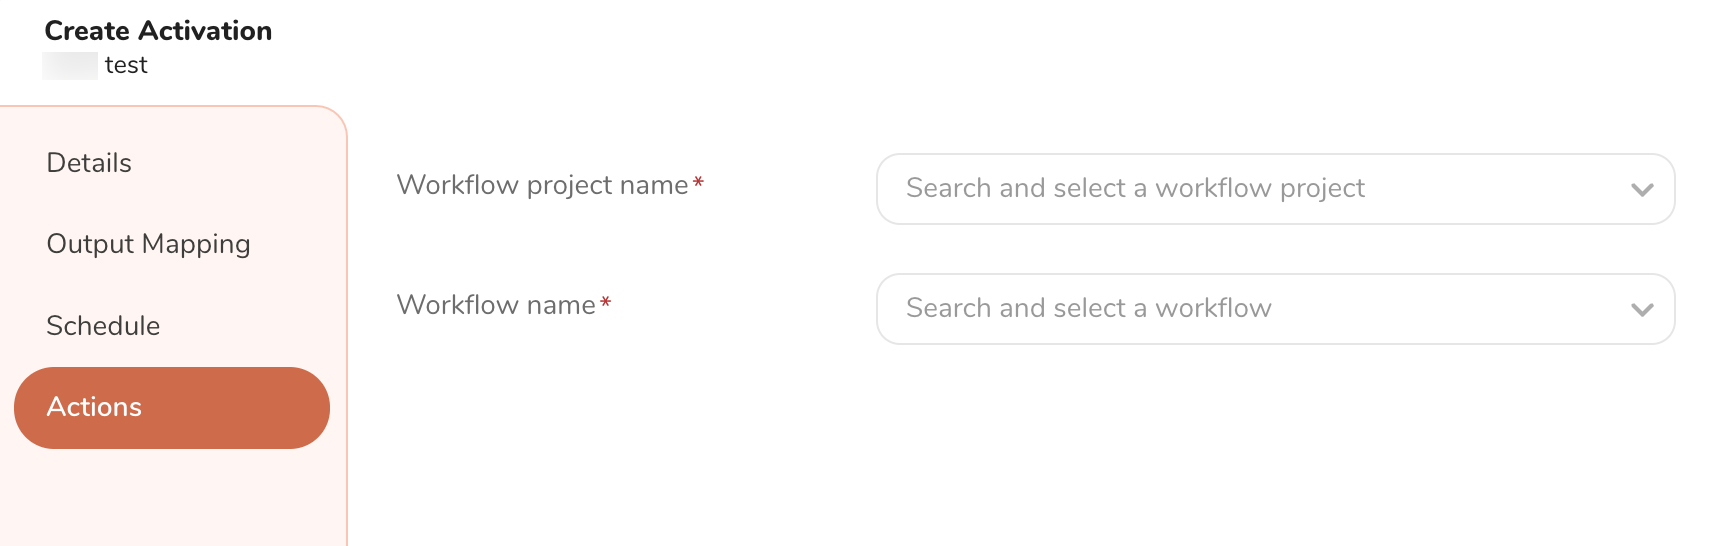Click the word 'Mapping' in sidebar
The width and height of the screenshot is (1718, 546).
(196, 244)
